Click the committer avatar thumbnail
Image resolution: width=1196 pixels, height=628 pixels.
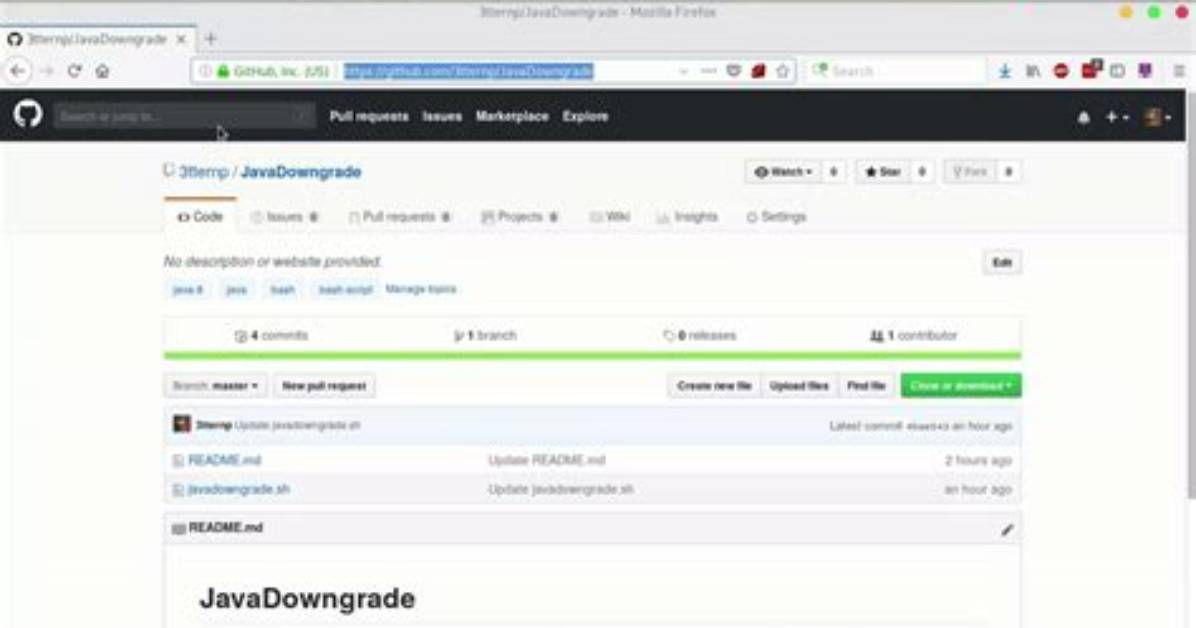click(x=182, y=424)
